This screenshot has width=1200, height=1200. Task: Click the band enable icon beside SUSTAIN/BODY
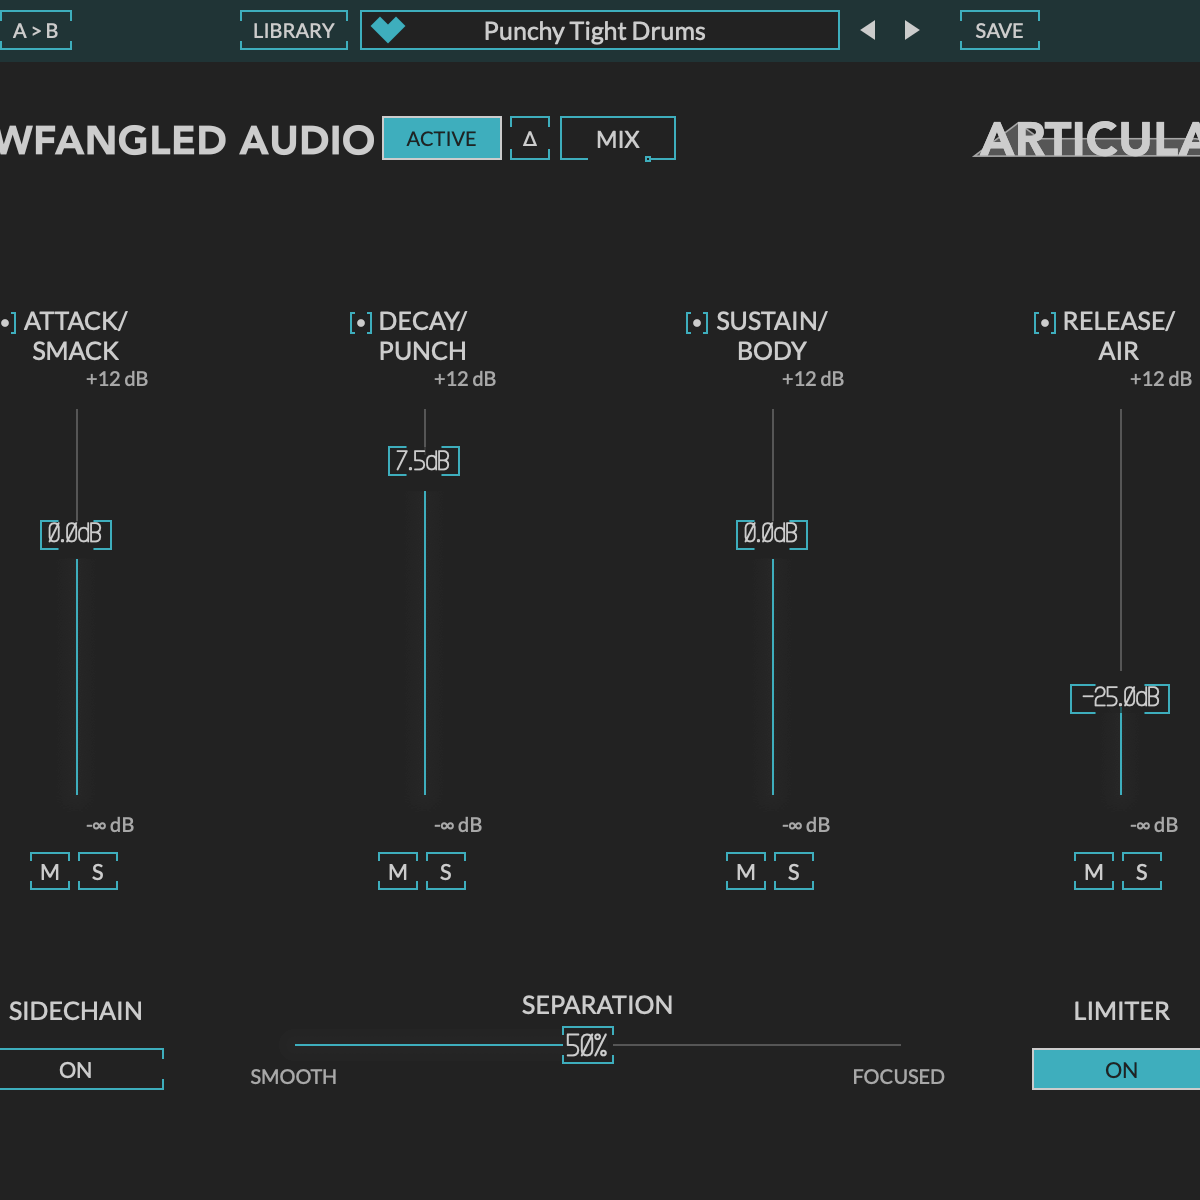(697, 321)
